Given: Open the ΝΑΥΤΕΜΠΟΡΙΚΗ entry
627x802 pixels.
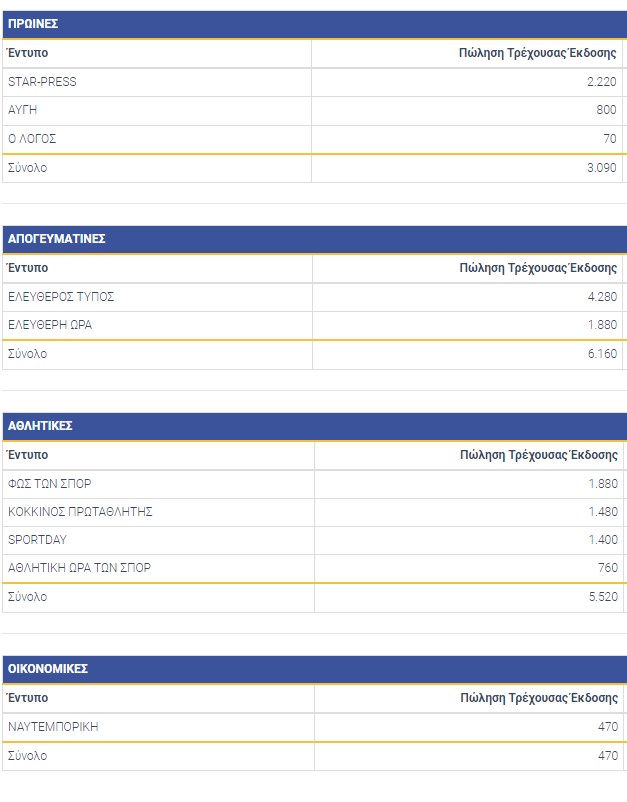Looking at the screenshot, I should [53, 727].
